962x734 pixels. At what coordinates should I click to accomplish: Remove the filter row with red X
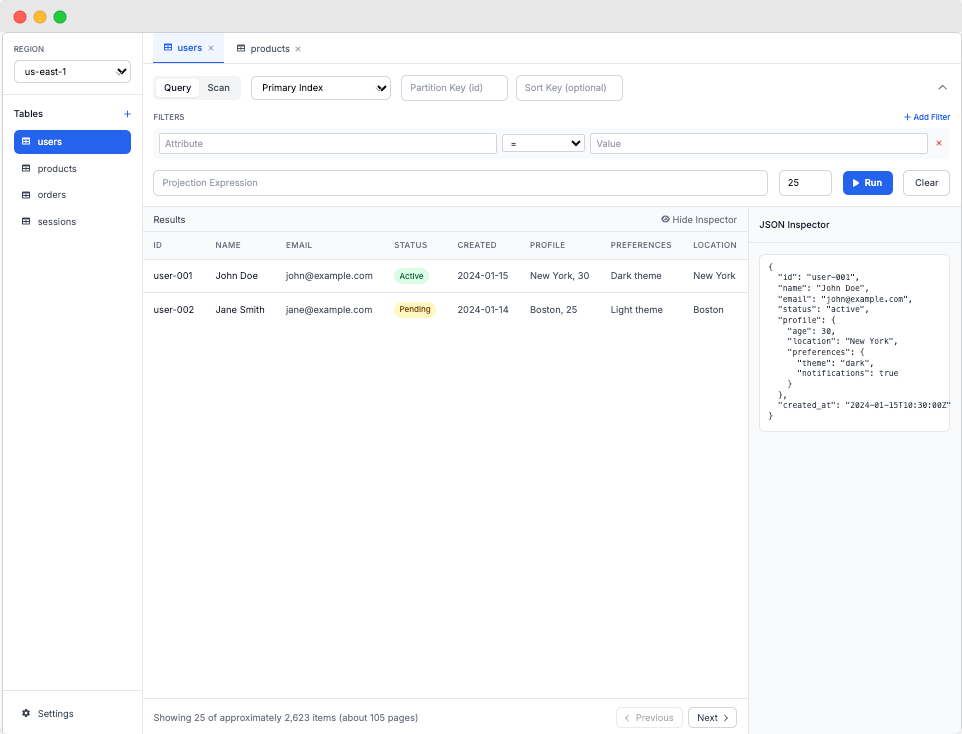pos(939,143)
